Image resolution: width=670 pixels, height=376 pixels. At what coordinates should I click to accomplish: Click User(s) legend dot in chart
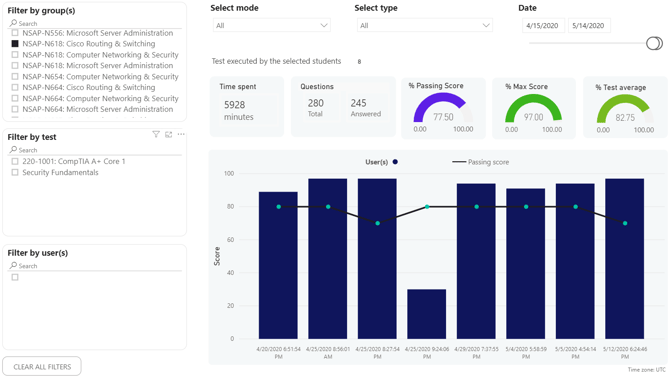pyautogui.click(x=395, y=162)
